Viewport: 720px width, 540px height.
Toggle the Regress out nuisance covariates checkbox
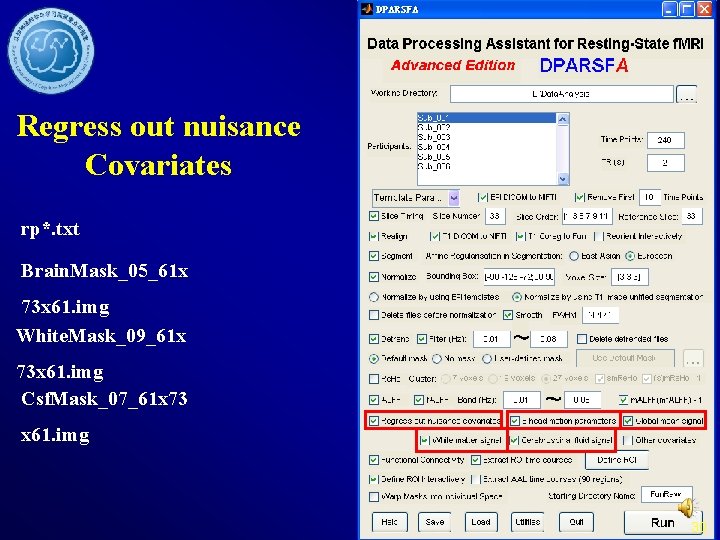374,421
